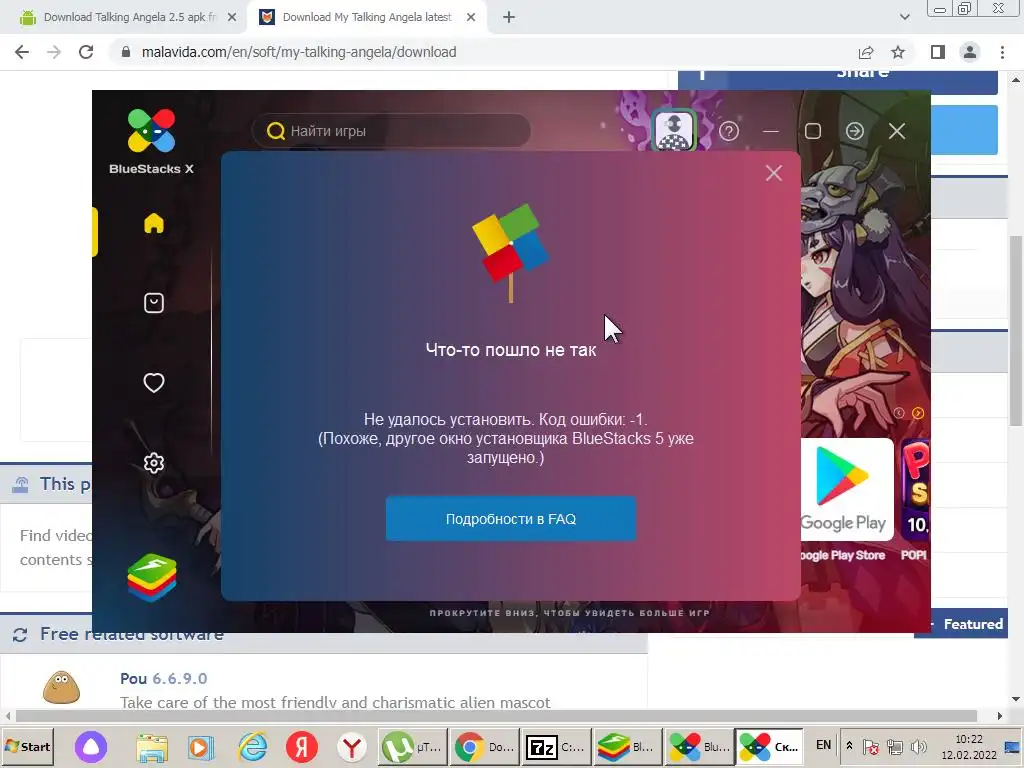
Task: Open BlueStacks X home tab in sidebar
Action: [x=153, y=223]
